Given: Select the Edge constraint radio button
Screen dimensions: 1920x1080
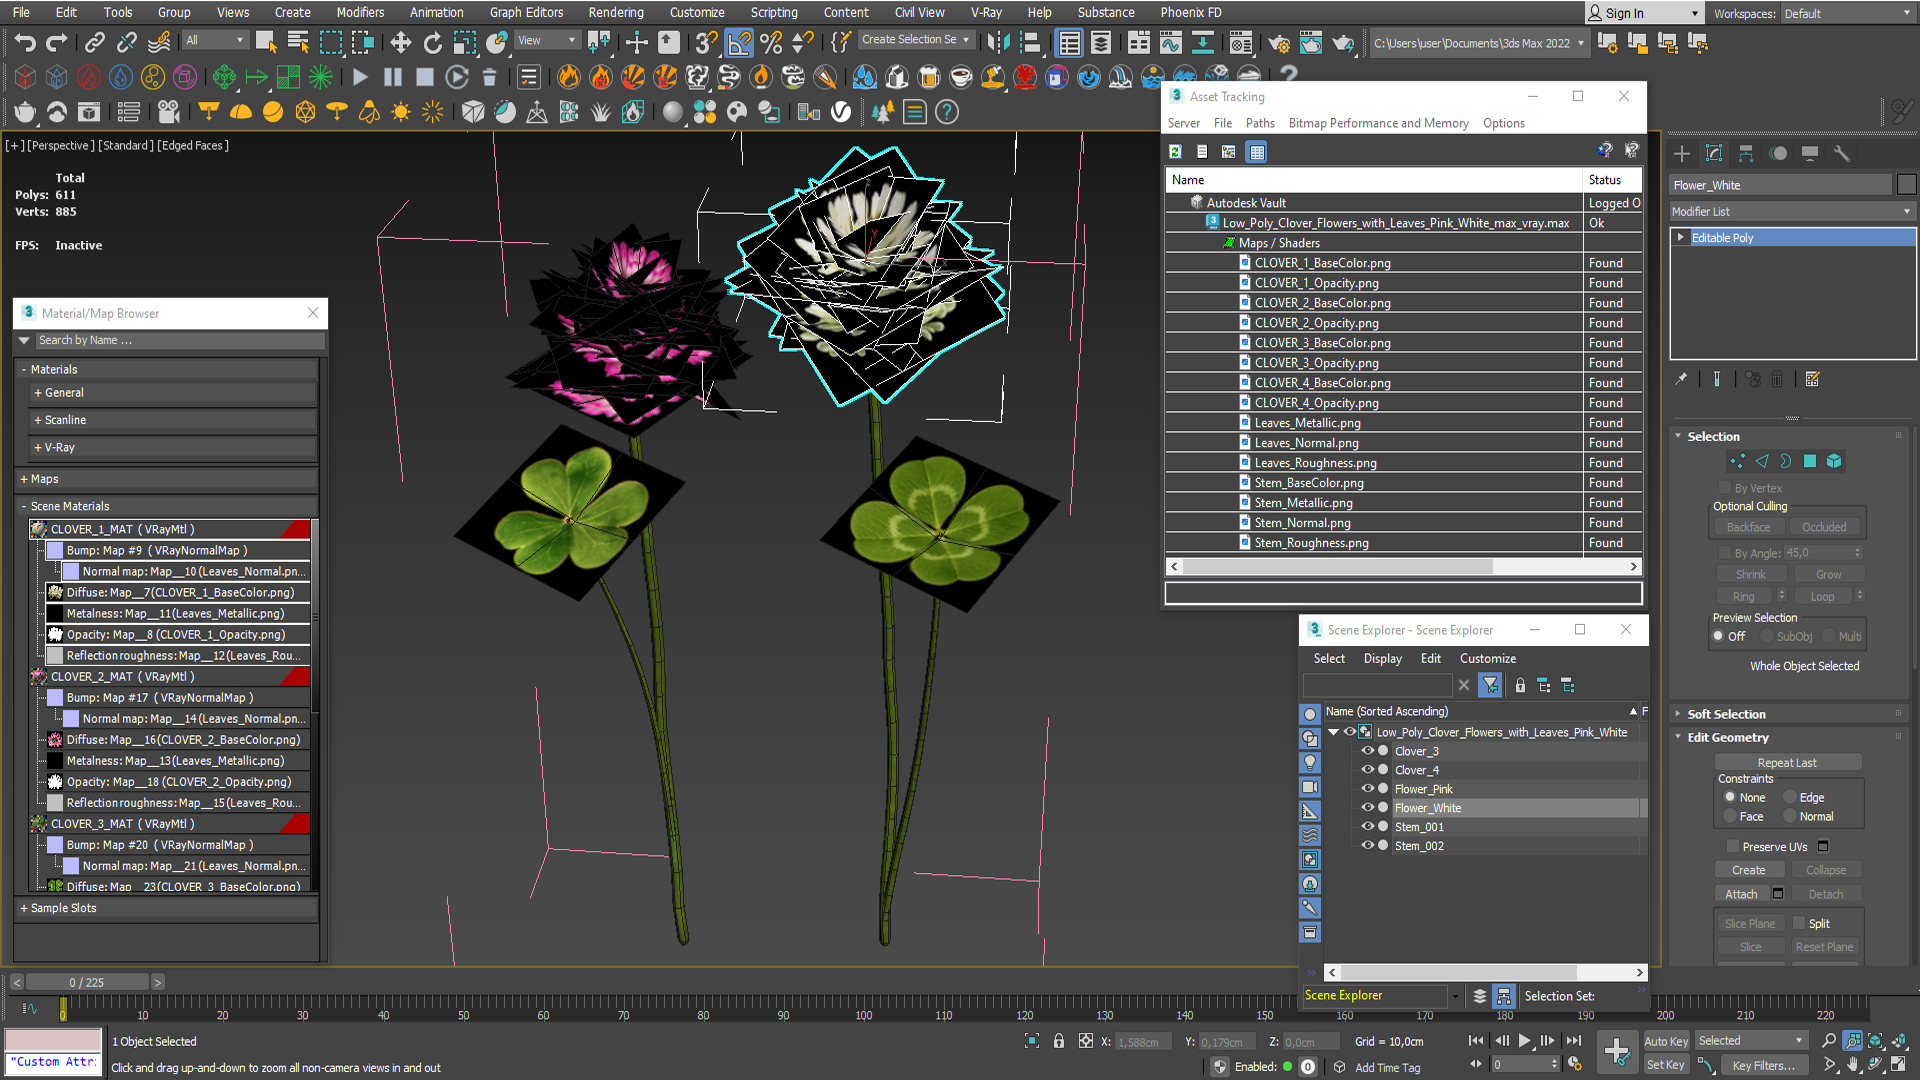Looking at the screenshot, I should [1790, 797].
